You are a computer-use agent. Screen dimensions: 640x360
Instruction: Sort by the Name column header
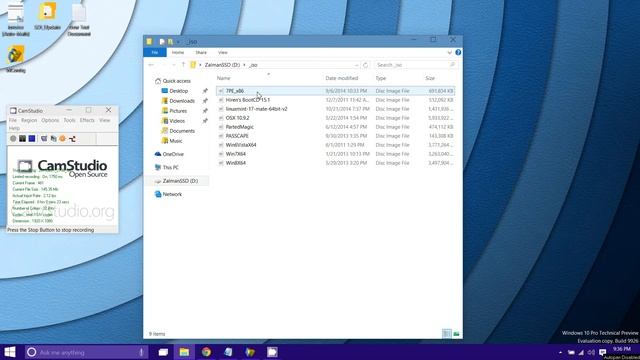[x=223, y=78]
